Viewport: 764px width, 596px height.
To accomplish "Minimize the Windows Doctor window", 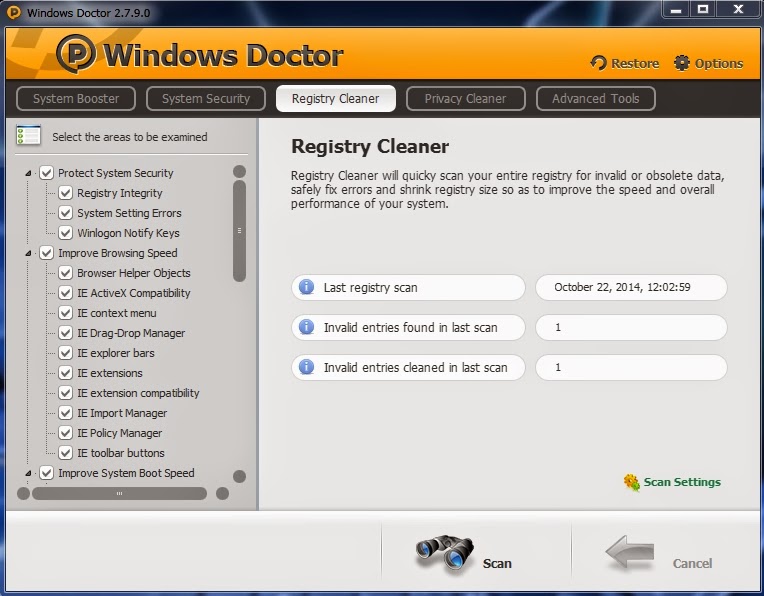I will pos(676,10).
